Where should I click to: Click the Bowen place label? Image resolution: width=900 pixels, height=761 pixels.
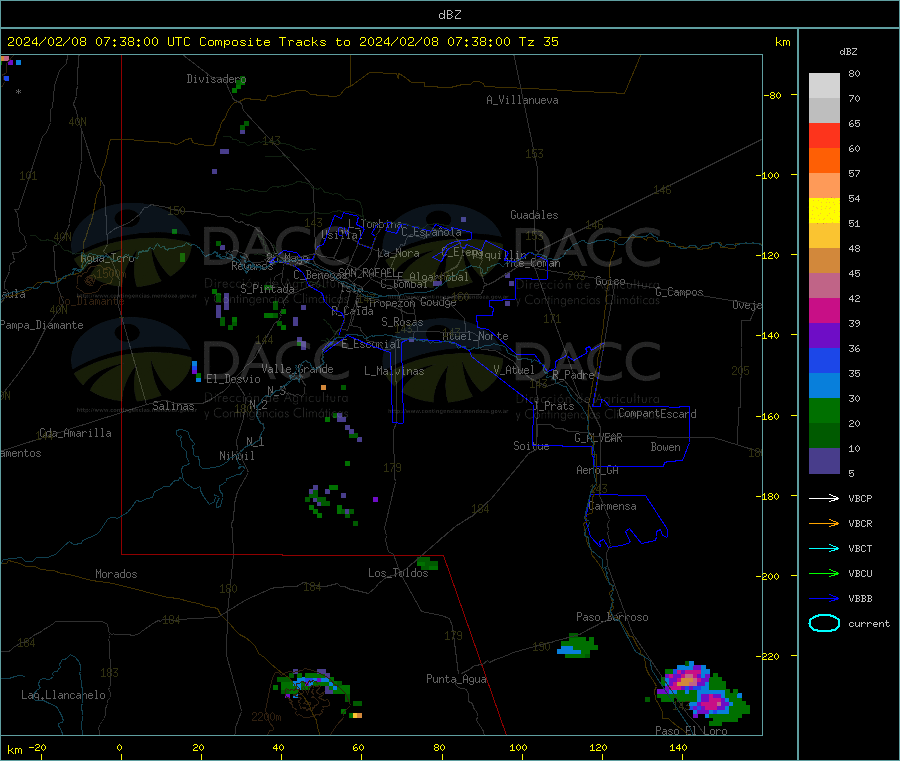[x=665, y=447]
